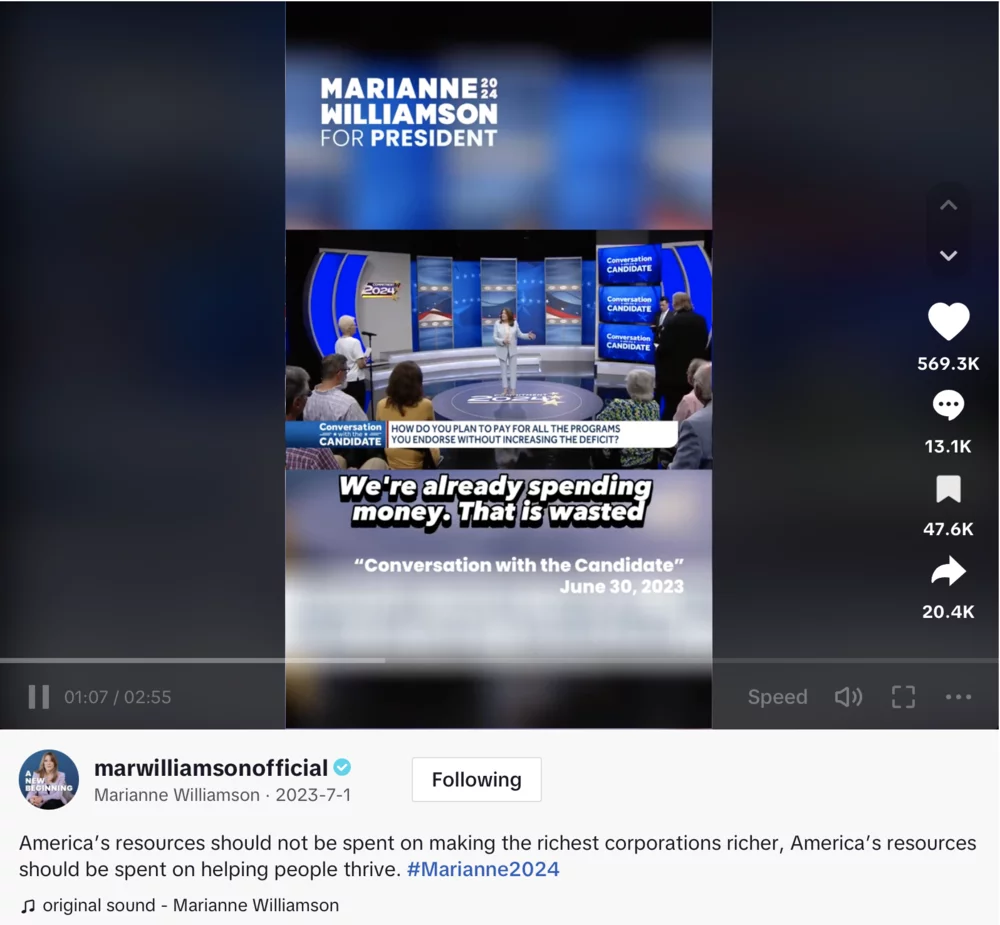Enter fullscreen mode

click(903, 697)
